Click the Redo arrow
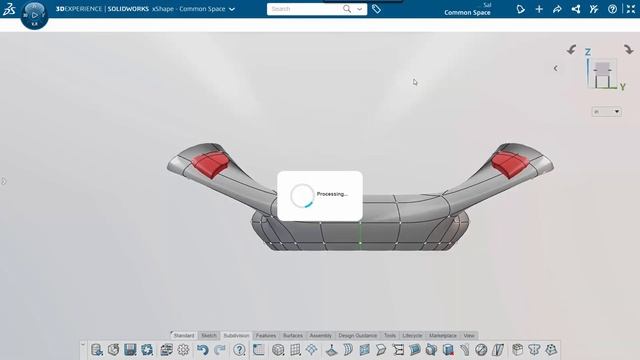 (x=220, y=350)
